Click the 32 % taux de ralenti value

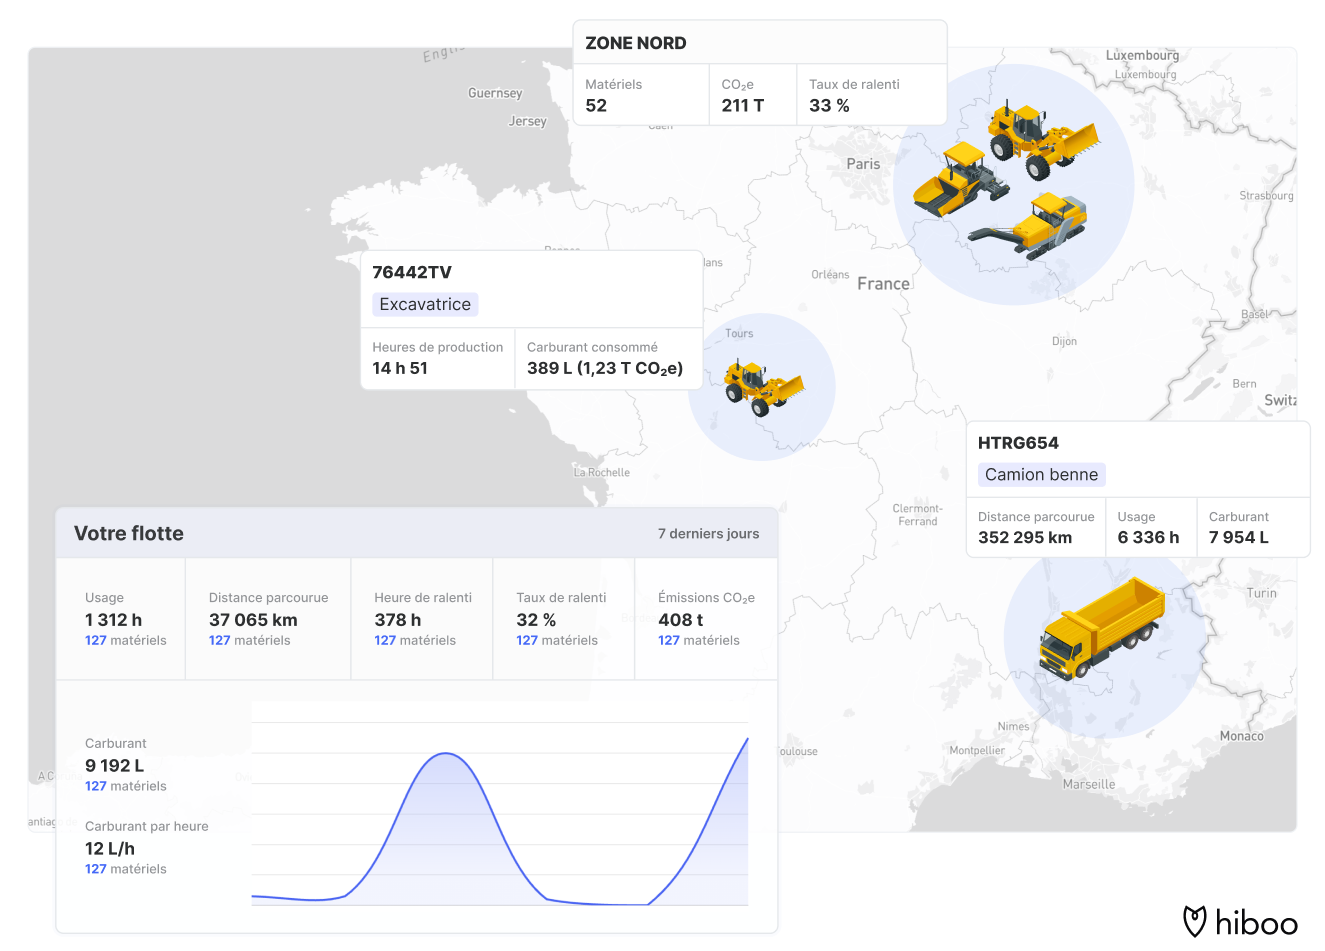(x=536, y=620)
